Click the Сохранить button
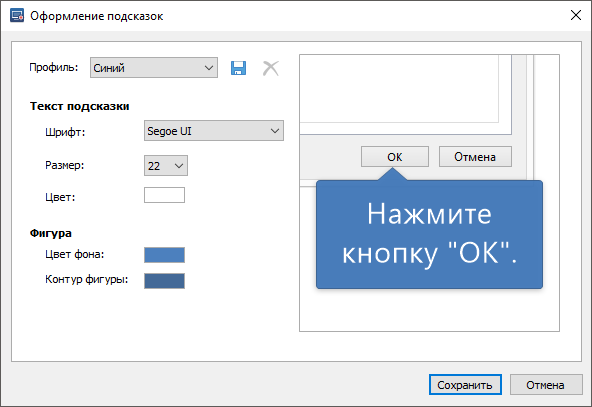 coord(465,385)
